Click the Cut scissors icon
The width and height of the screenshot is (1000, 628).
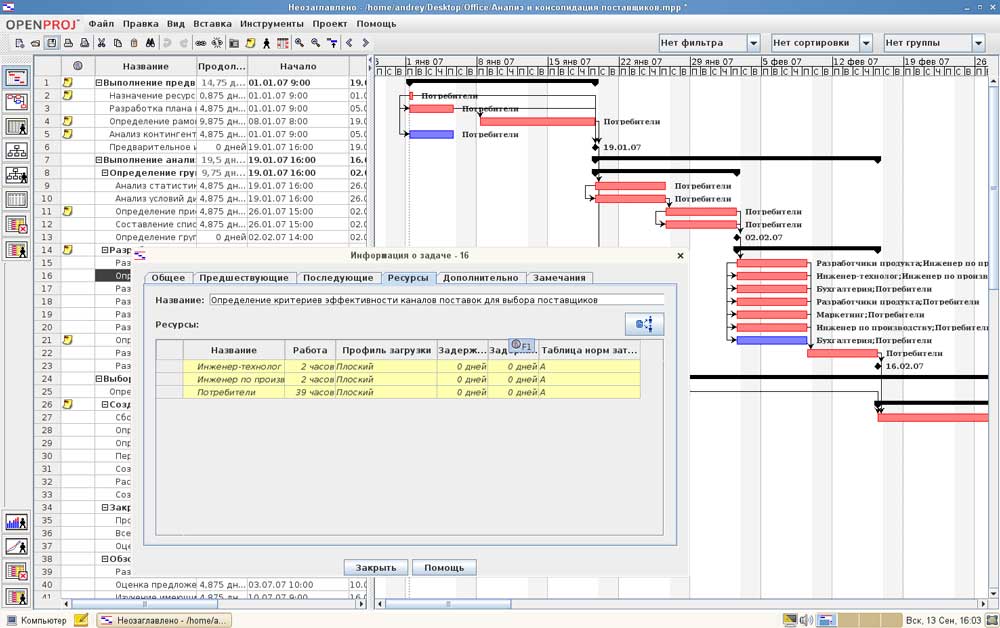pyautogui.click(x=101, y=43)
